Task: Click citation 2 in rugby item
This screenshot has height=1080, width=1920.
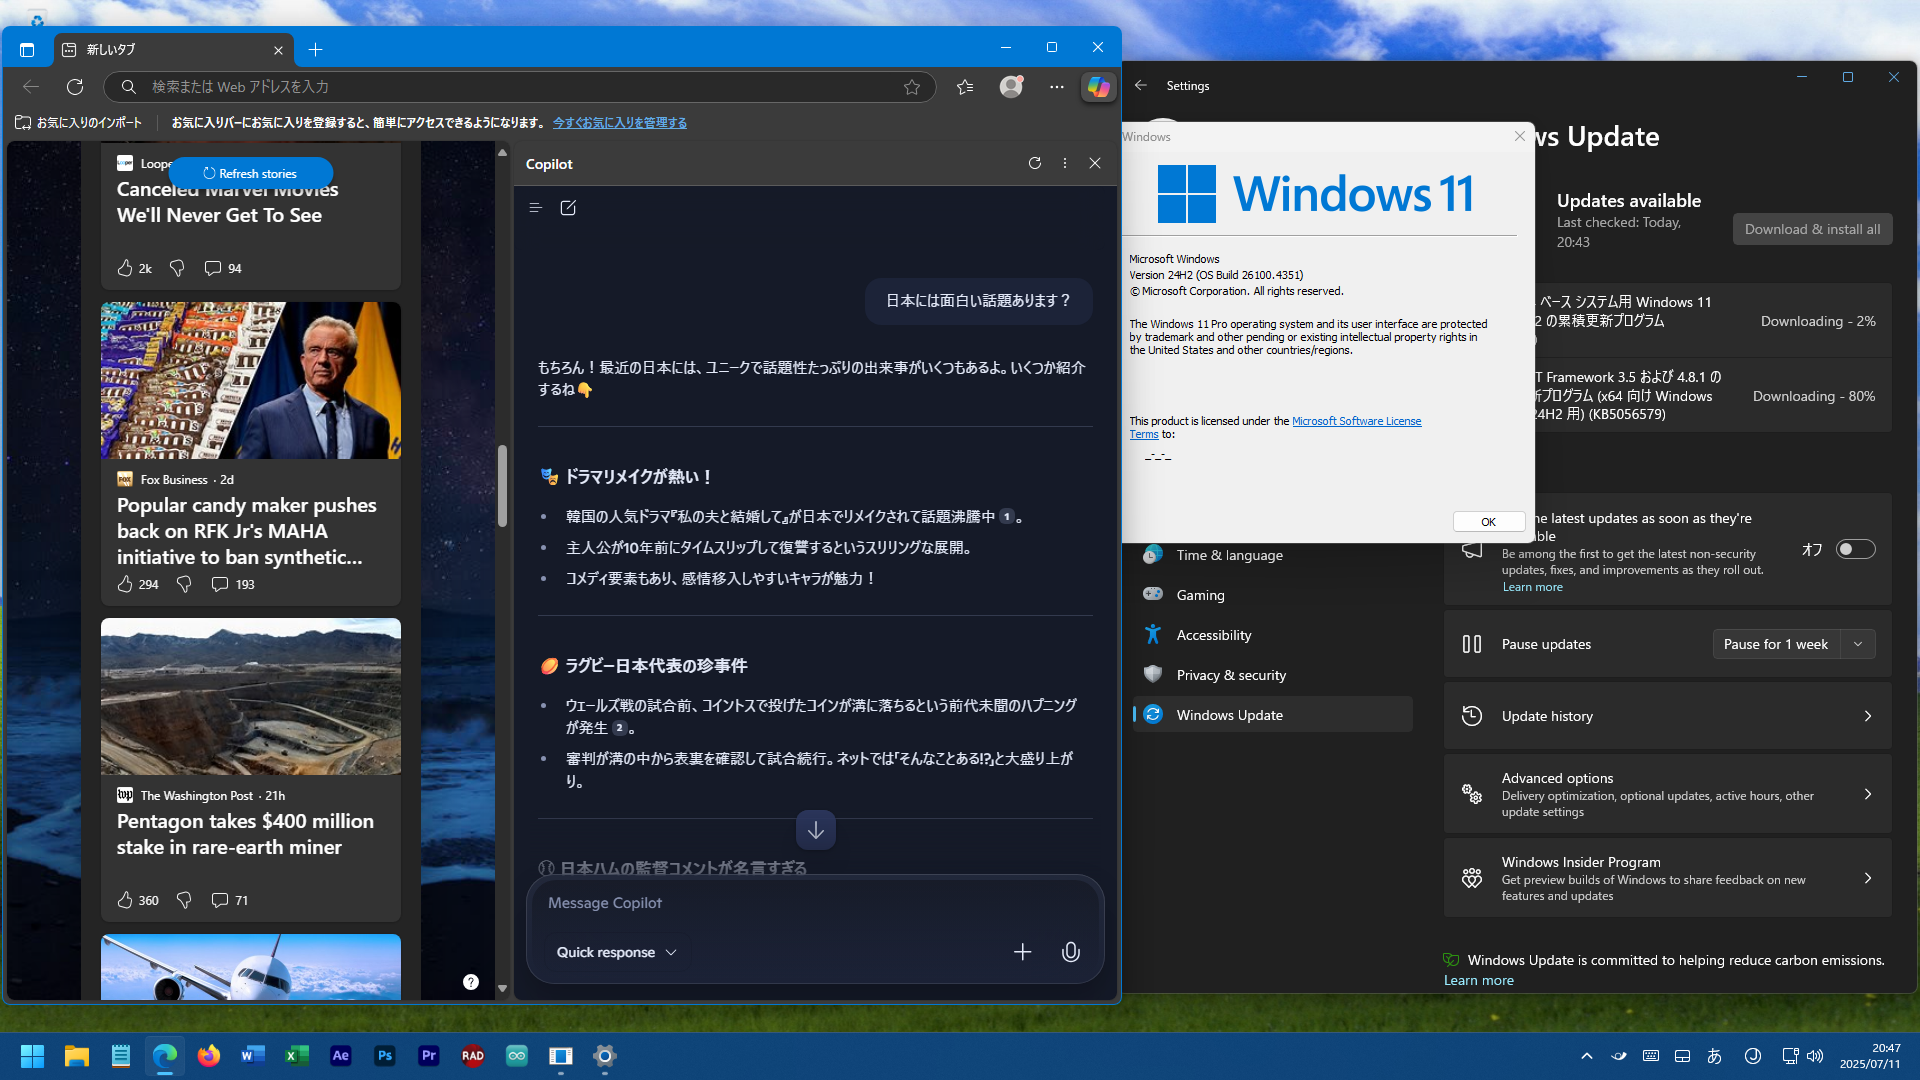Action: pos(620,728)
